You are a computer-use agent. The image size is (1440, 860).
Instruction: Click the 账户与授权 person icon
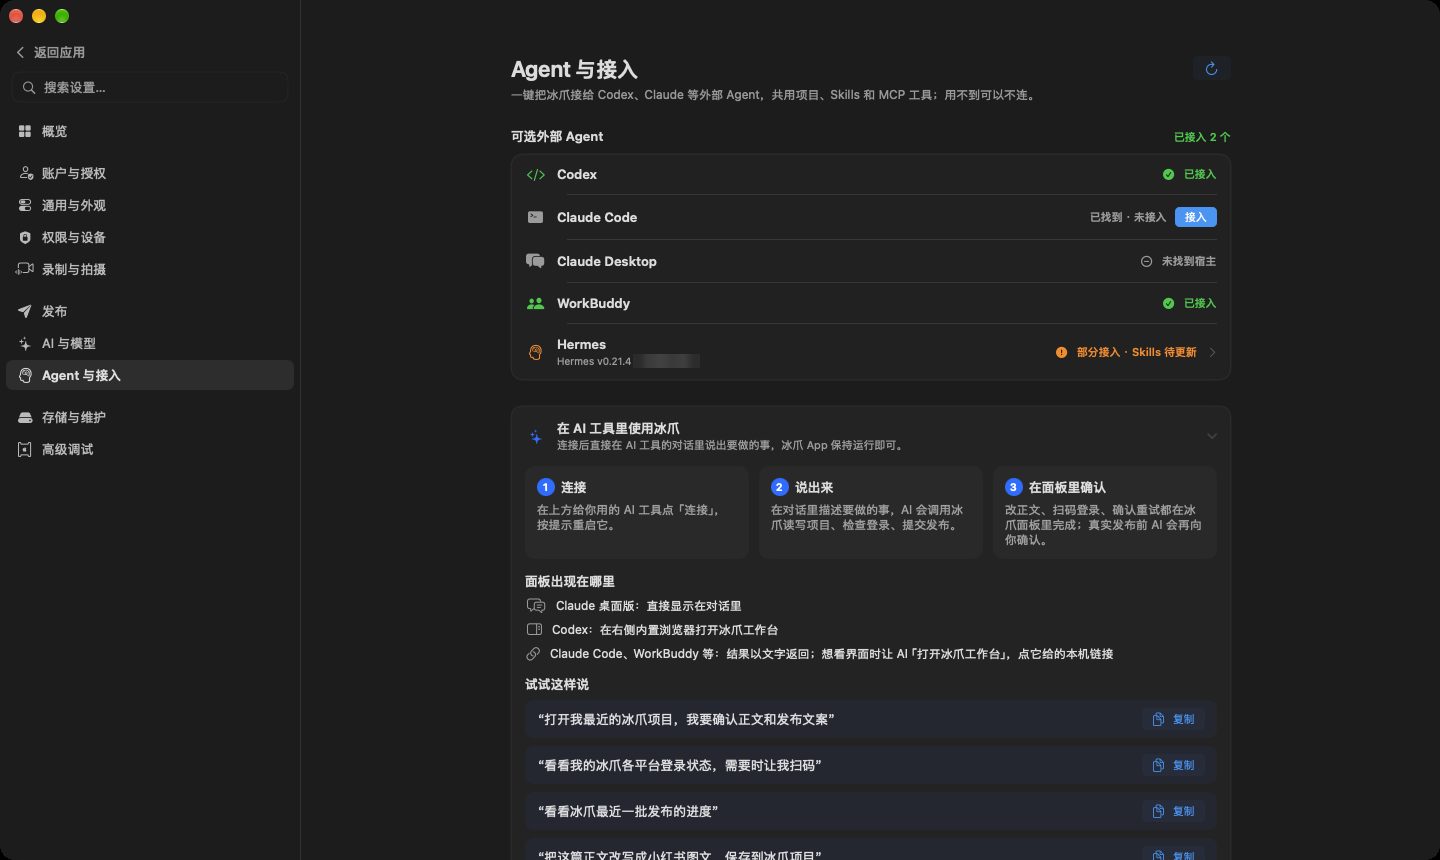[26, 173]
